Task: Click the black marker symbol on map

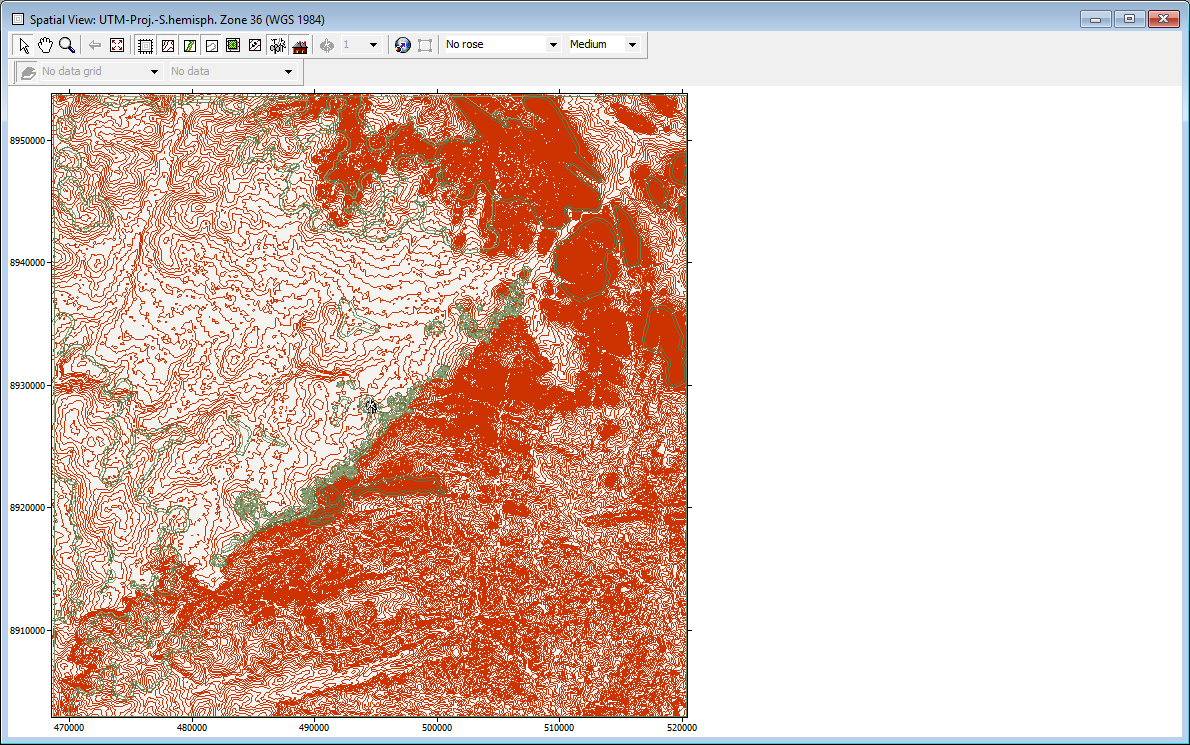Action: point(371,404)
